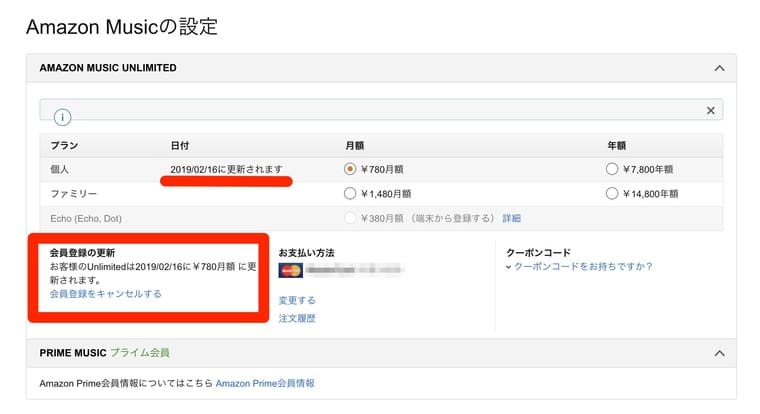Click the ファミリー plan row label
The height and width of the screenshot is (414, 760).
point(74,194)
